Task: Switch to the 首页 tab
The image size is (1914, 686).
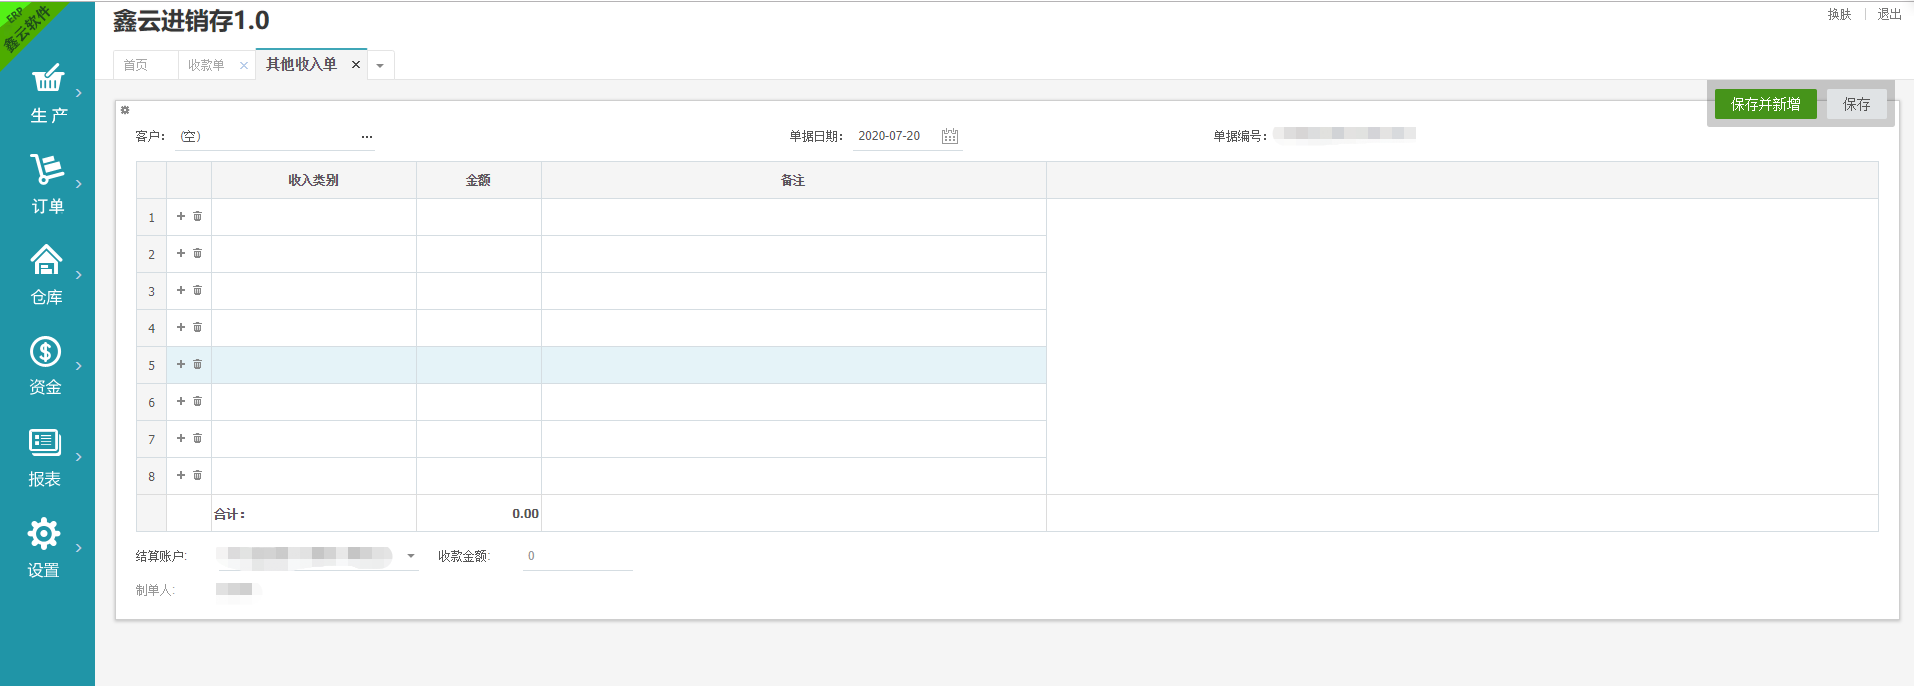Action: [x=136, y=65]
